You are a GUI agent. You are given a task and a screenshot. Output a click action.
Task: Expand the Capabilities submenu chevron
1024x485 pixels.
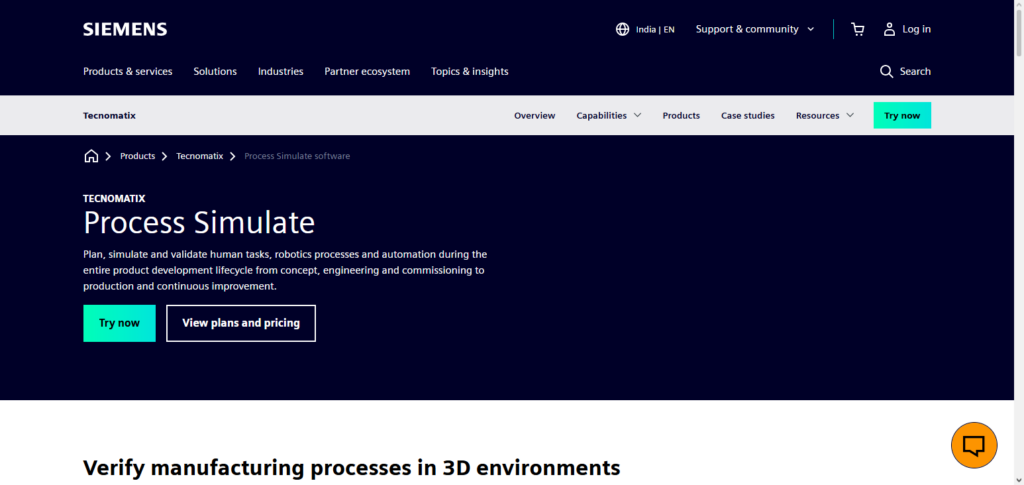pos(637,116)
